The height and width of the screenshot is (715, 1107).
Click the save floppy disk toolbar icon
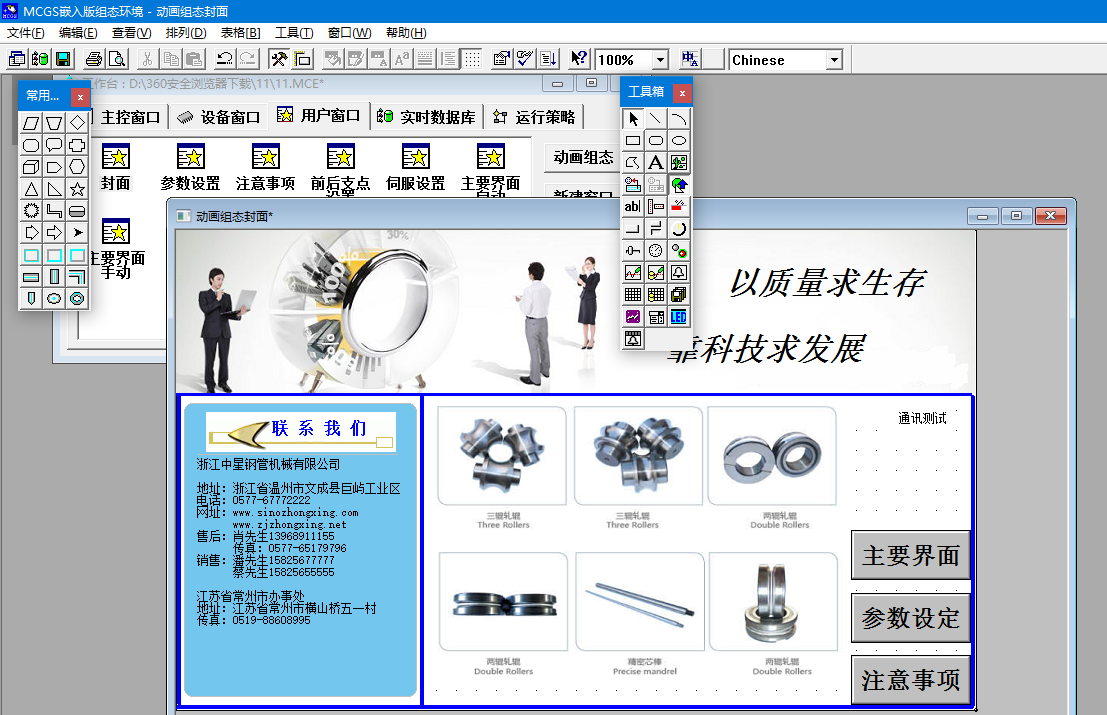coord(63,59)
